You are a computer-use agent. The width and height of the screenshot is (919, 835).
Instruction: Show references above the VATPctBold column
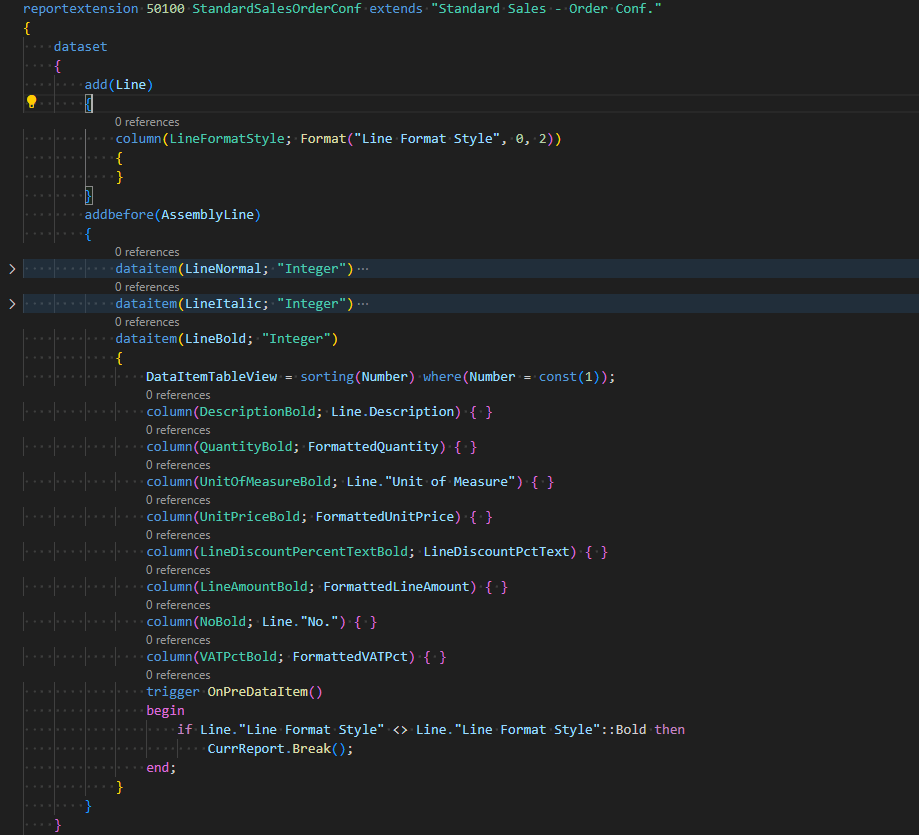pyautogui.click(x=178, y=640)
